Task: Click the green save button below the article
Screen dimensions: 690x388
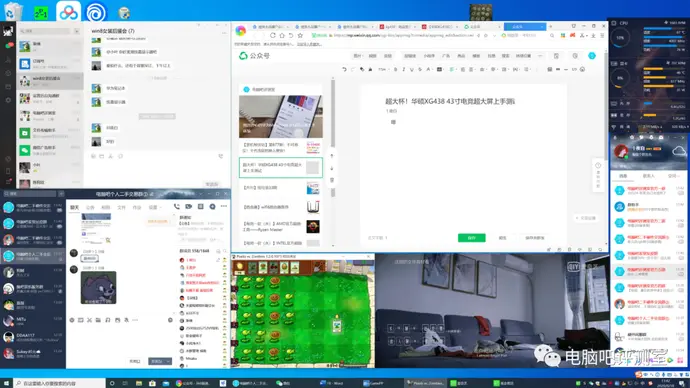Action: pyautogui.click(x=471, y=238)
